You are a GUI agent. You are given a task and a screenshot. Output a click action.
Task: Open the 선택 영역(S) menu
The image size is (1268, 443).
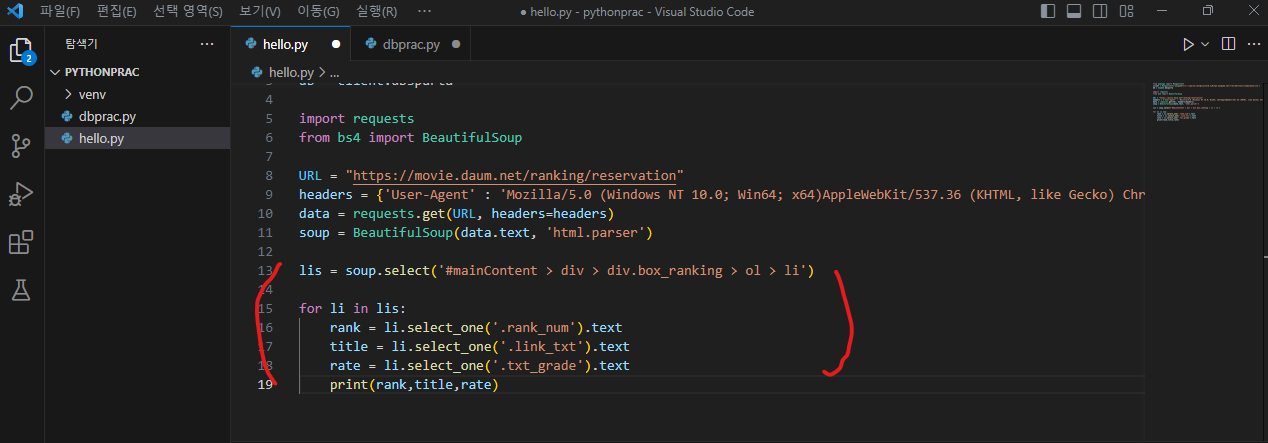click(x=188, y=12)
